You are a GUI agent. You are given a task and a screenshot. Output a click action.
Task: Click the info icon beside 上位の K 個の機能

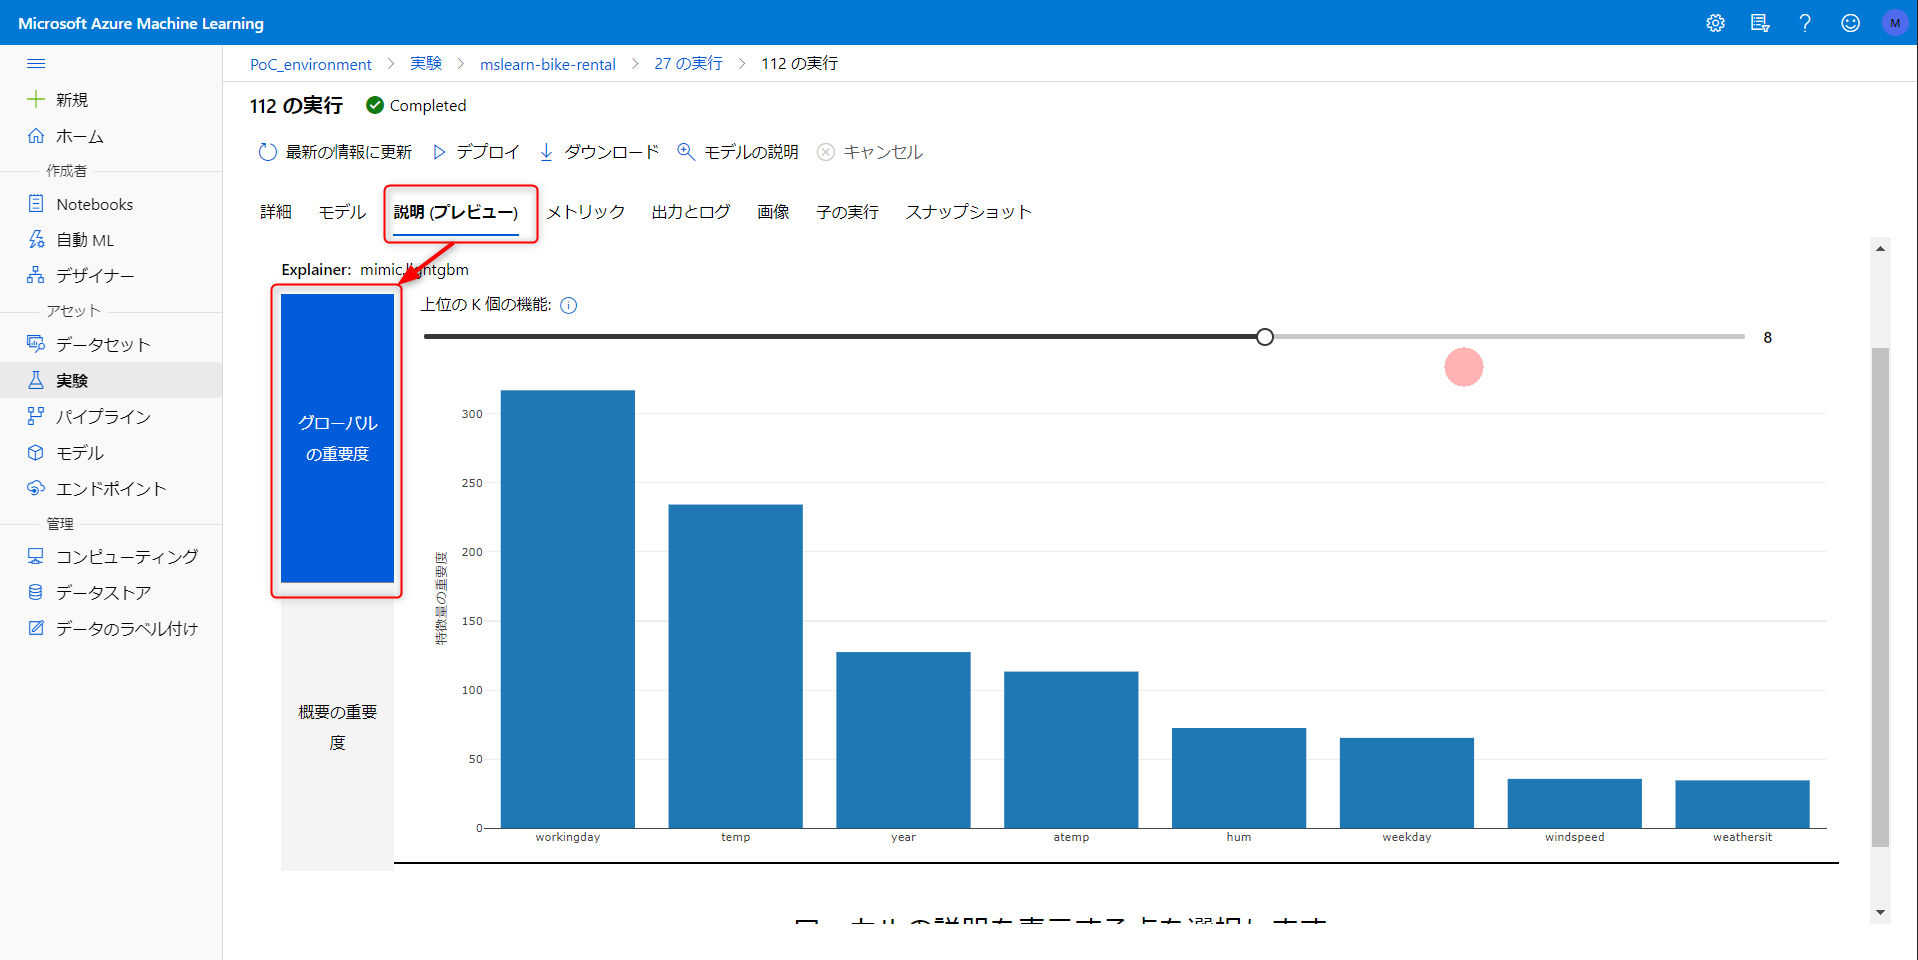(x=569, y=306)
